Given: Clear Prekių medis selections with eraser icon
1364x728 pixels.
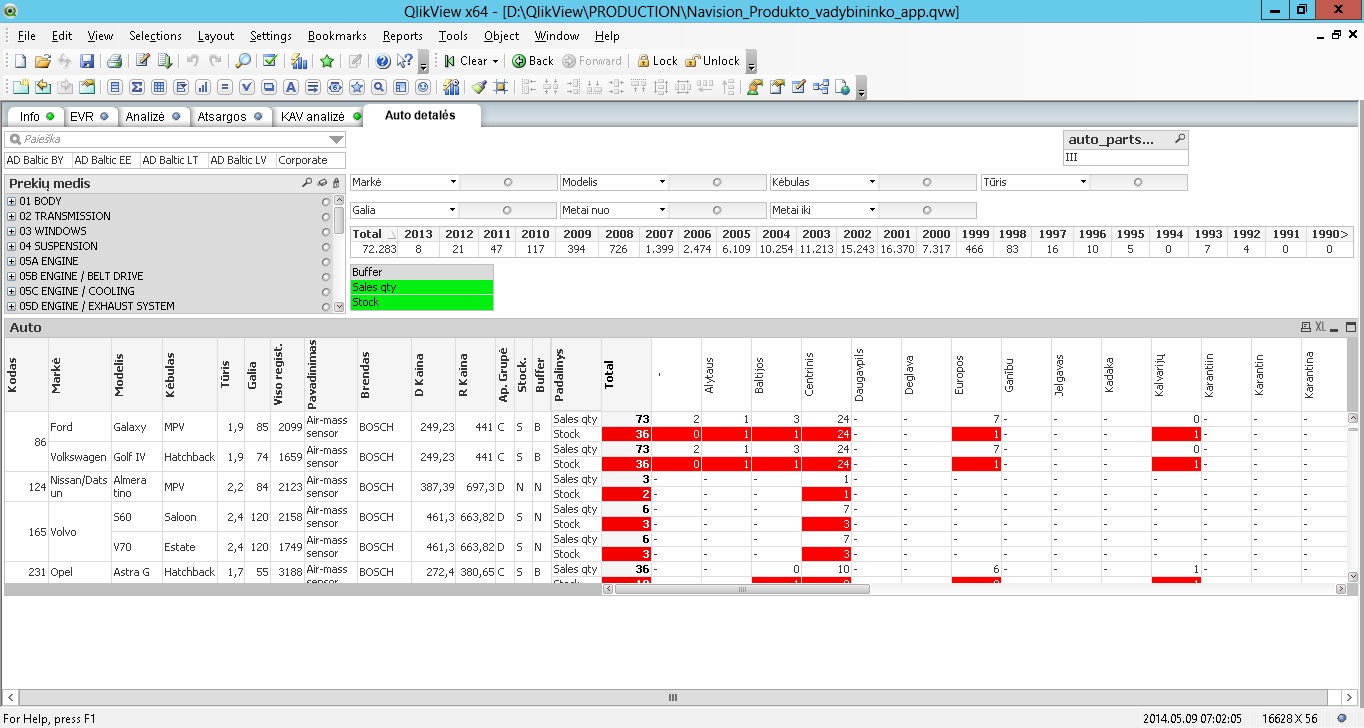Looking at the screenshot, I should (322, 183).
